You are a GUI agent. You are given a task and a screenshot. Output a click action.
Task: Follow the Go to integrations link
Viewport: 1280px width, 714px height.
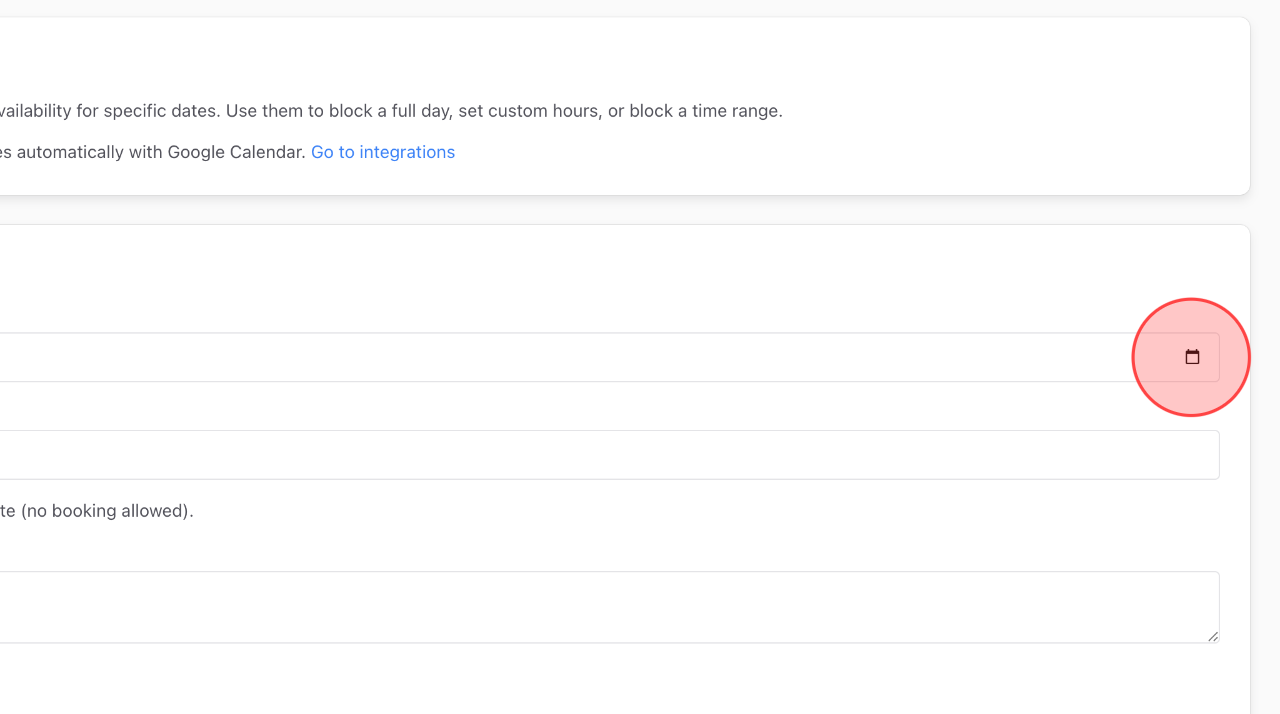click(383, 152)
